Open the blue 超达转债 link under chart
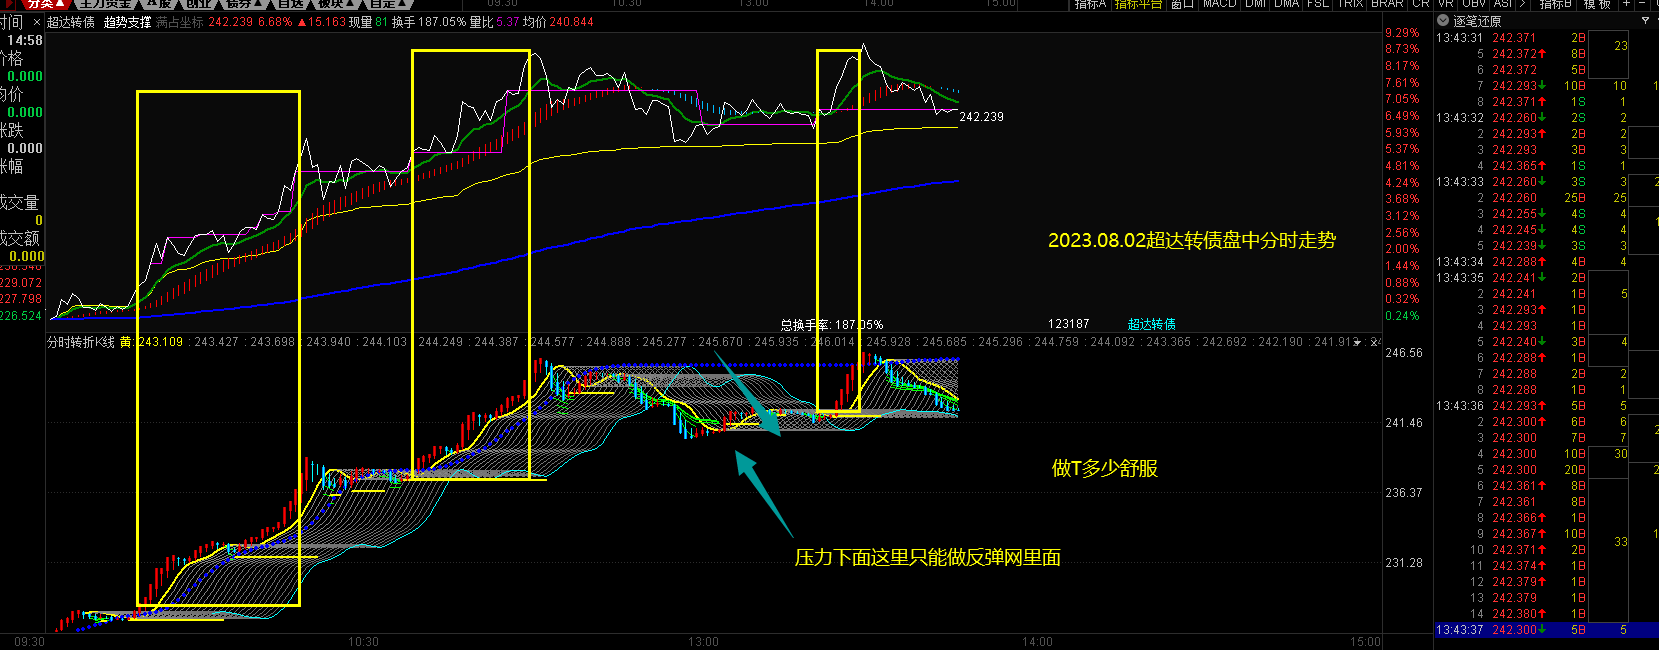The width and height of the screenshot is (1659, 650). [1152, 324]
